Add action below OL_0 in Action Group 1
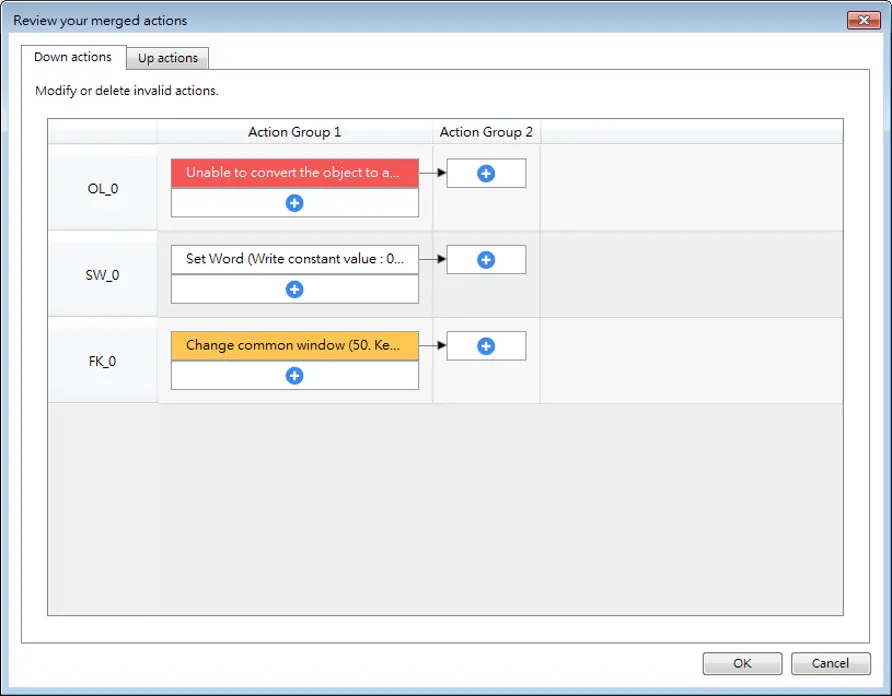Screen dimensions: 892x696 294,203
